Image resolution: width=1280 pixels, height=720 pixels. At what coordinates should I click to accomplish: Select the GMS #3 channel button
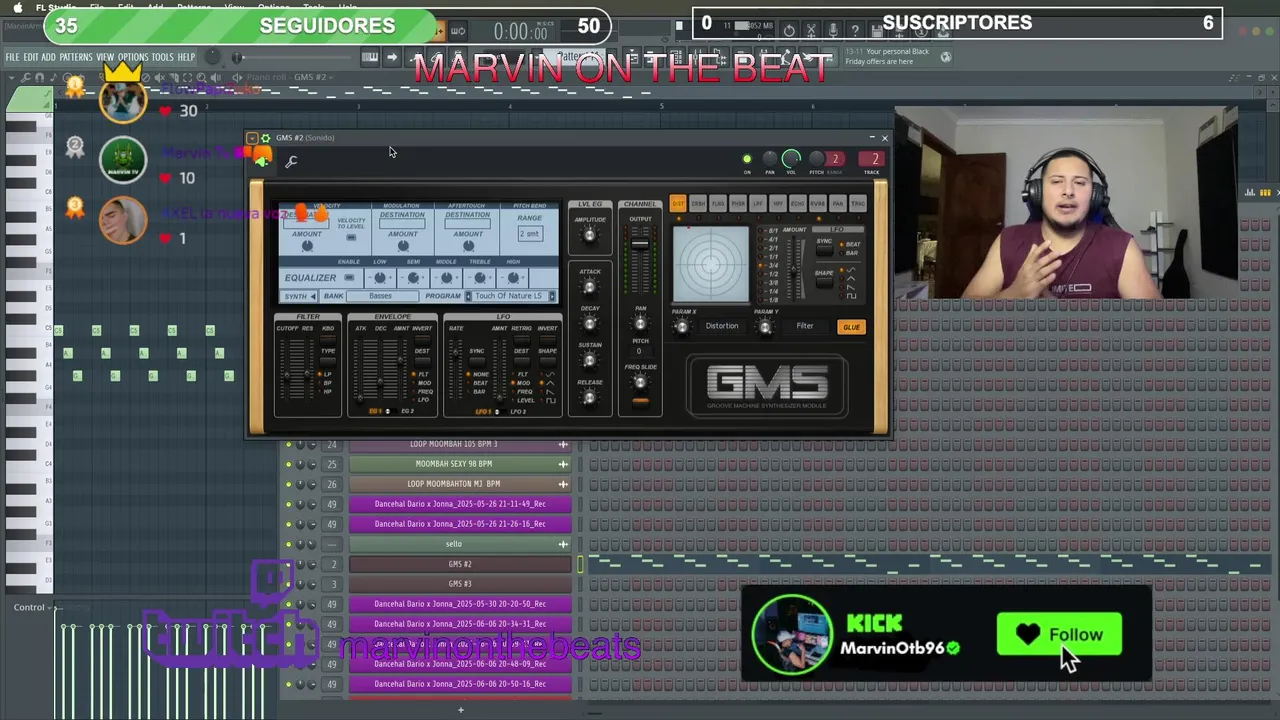click(460, 584)
